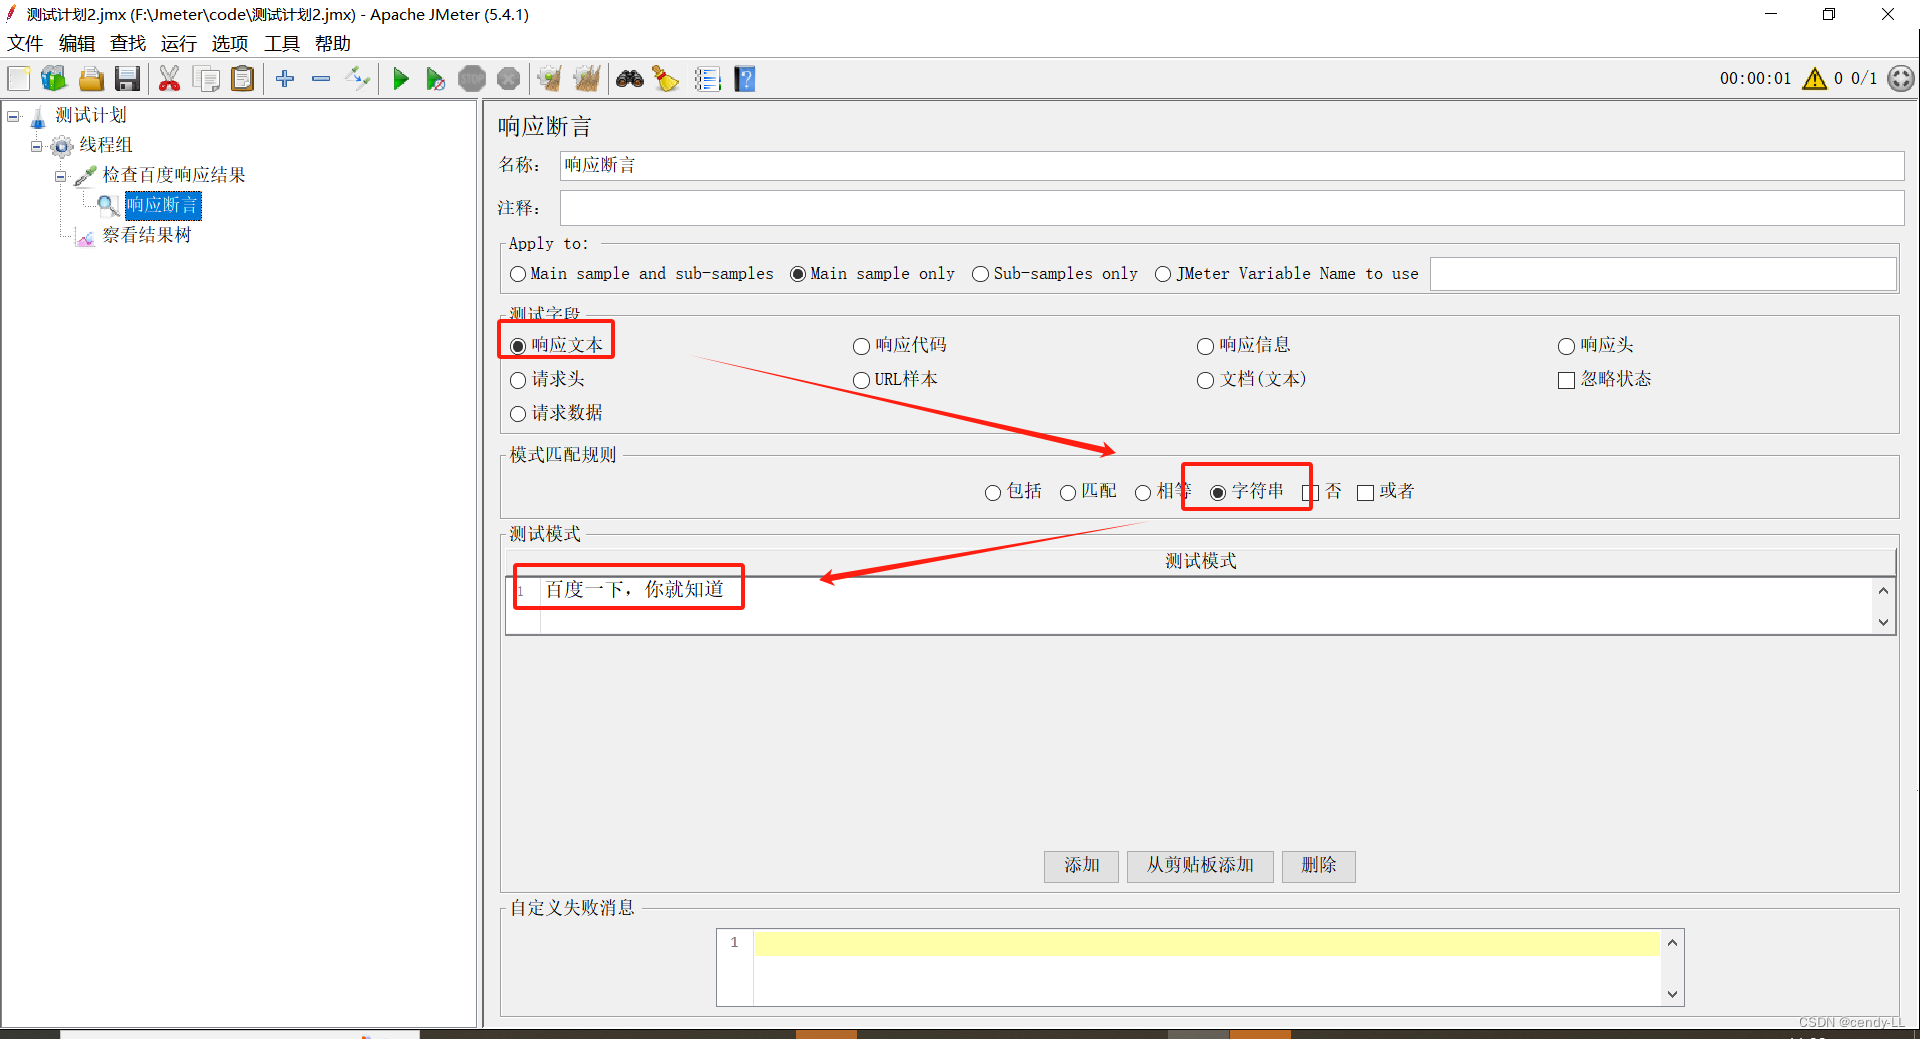This screenshot has height=1039, width=1920.
Task: Click the 测试模式 scrollbar down arrow
Action: [1884, 622]
